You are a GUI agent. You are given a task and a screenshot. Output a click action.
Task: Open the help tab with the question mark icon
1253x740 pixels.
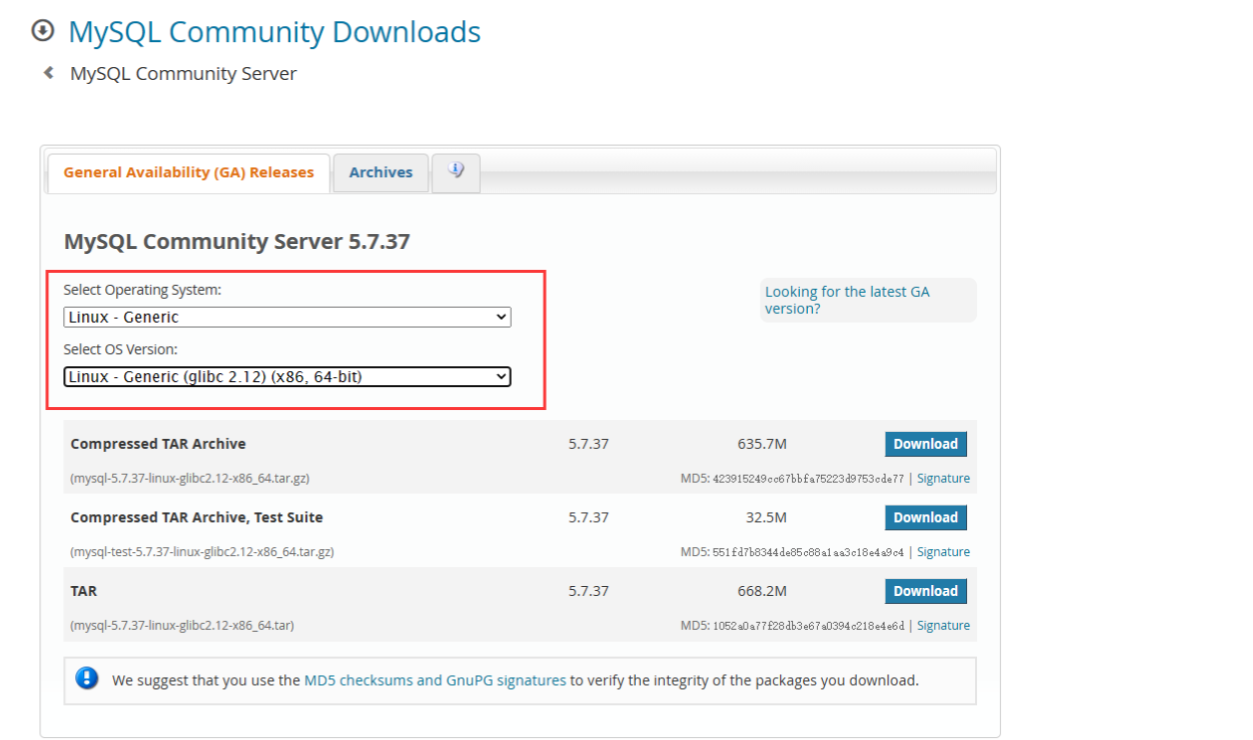pyautogui.click(x=456, y=171)
